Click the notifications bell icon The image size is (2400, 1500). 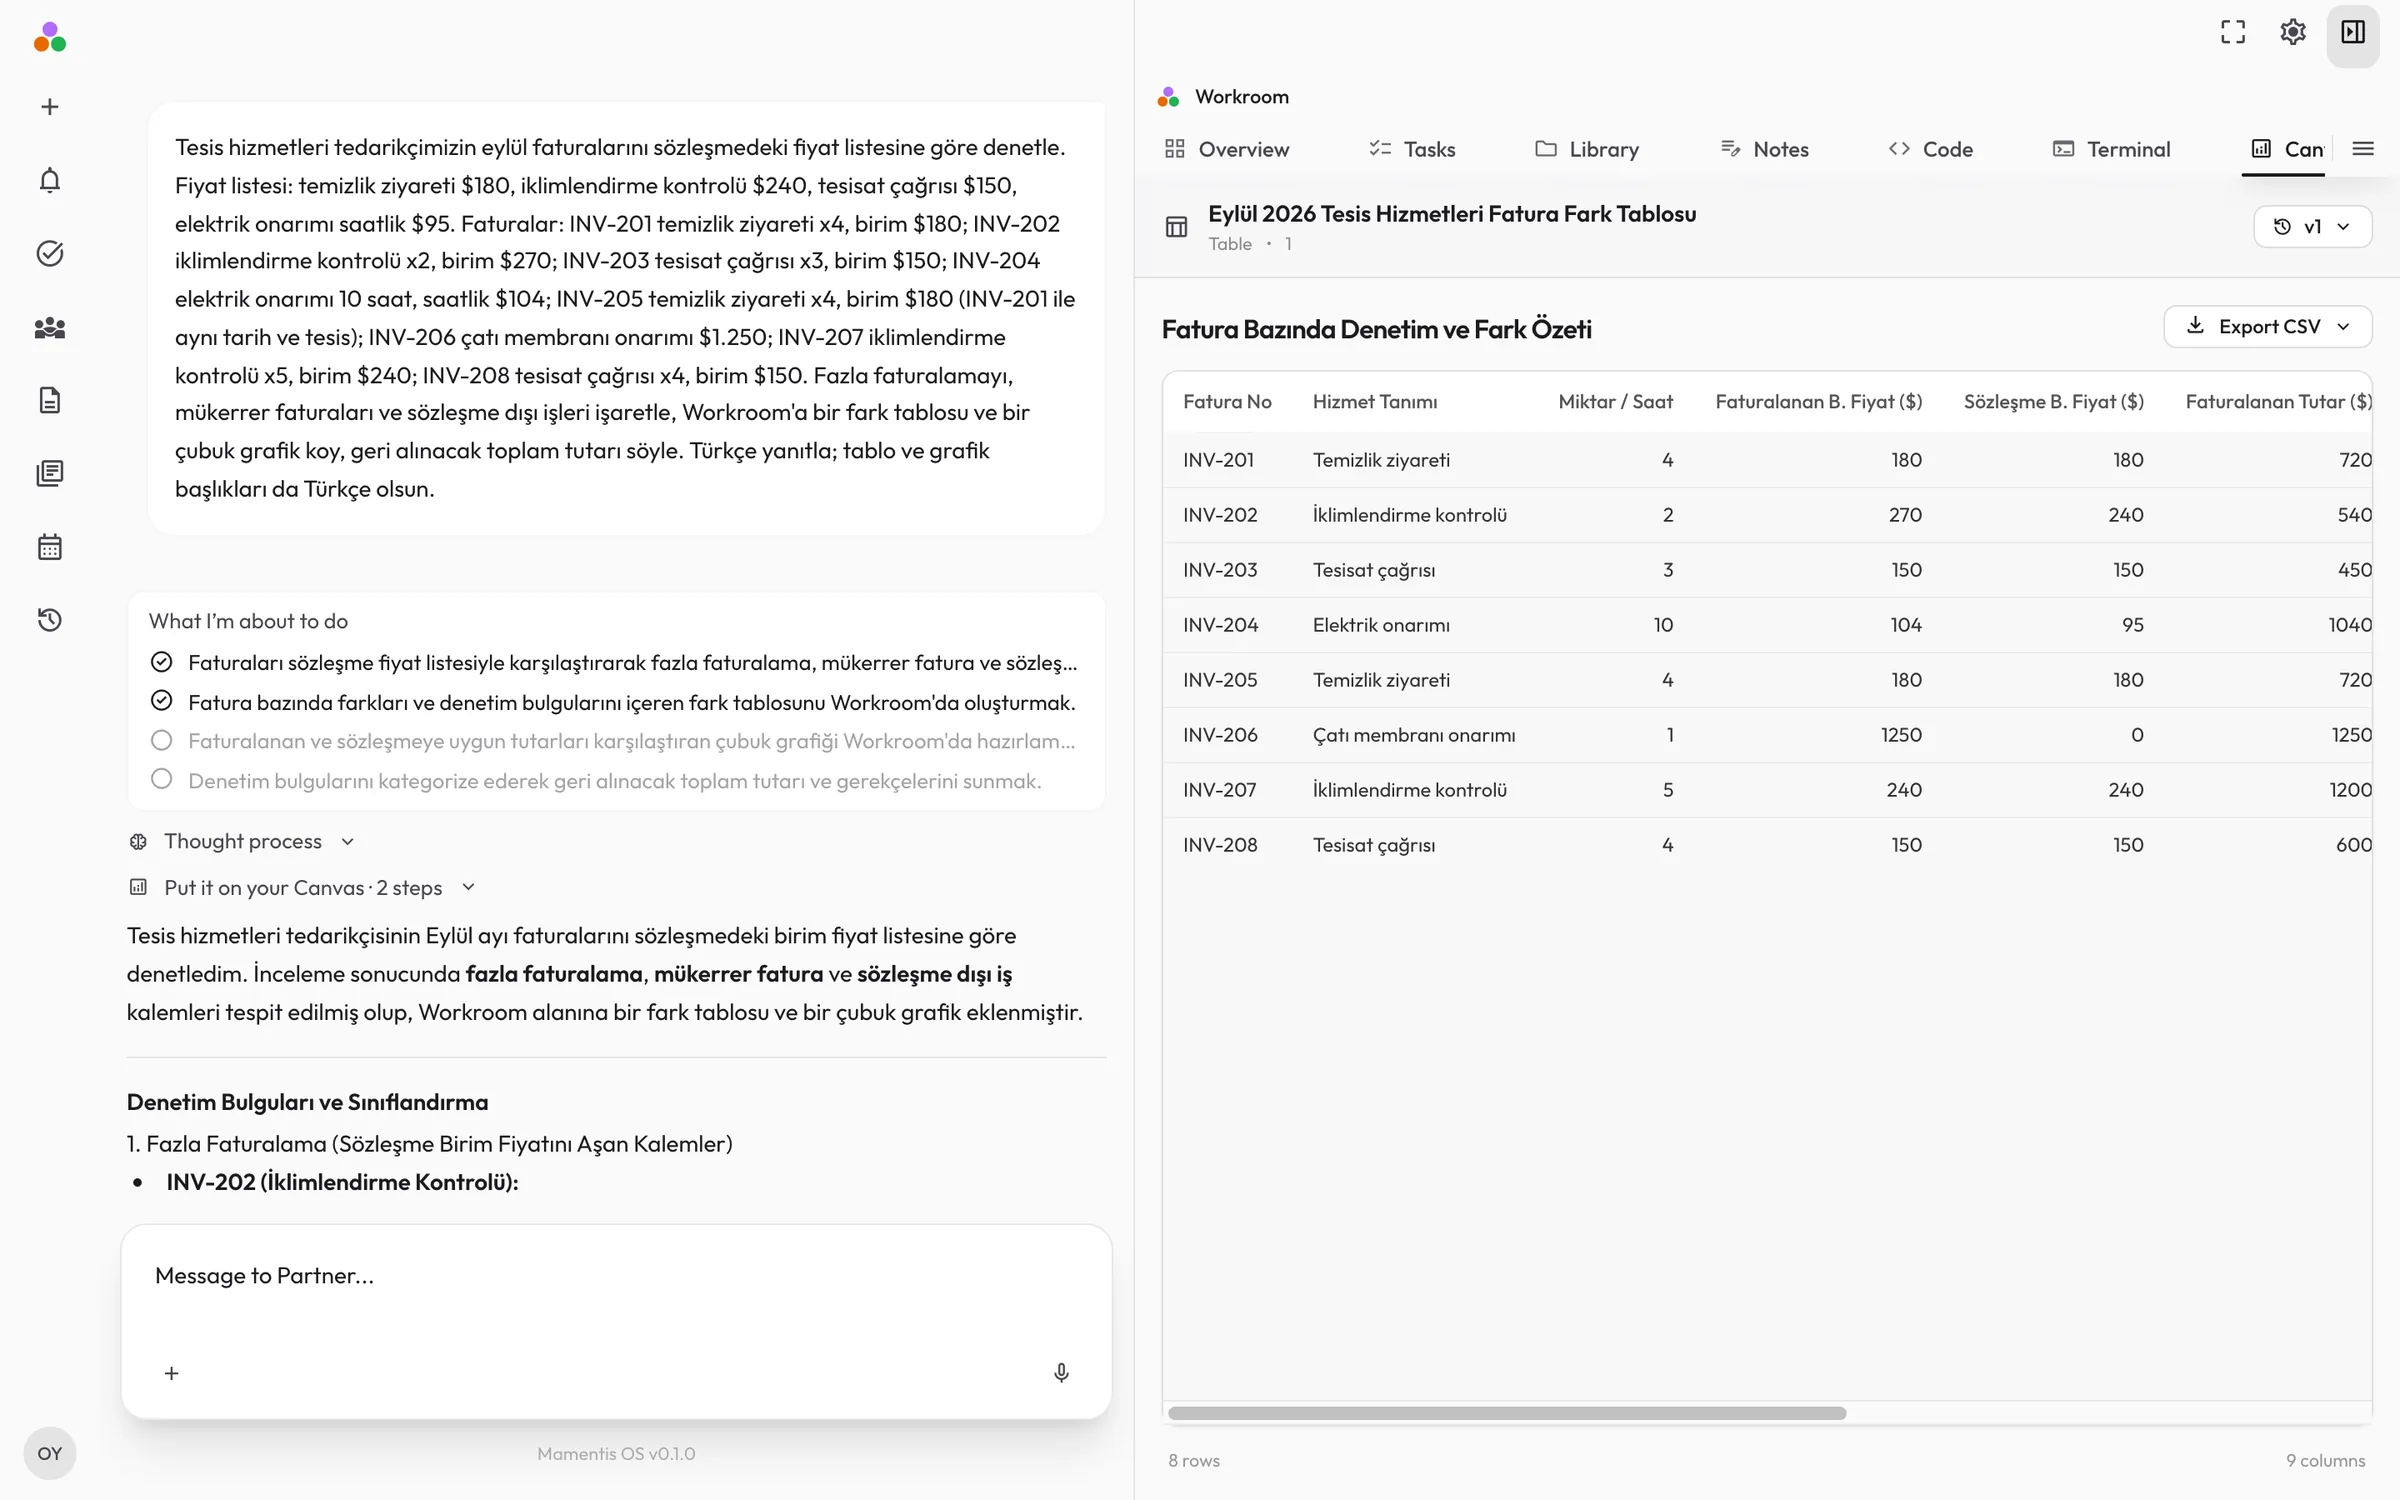tap(49, 180)
